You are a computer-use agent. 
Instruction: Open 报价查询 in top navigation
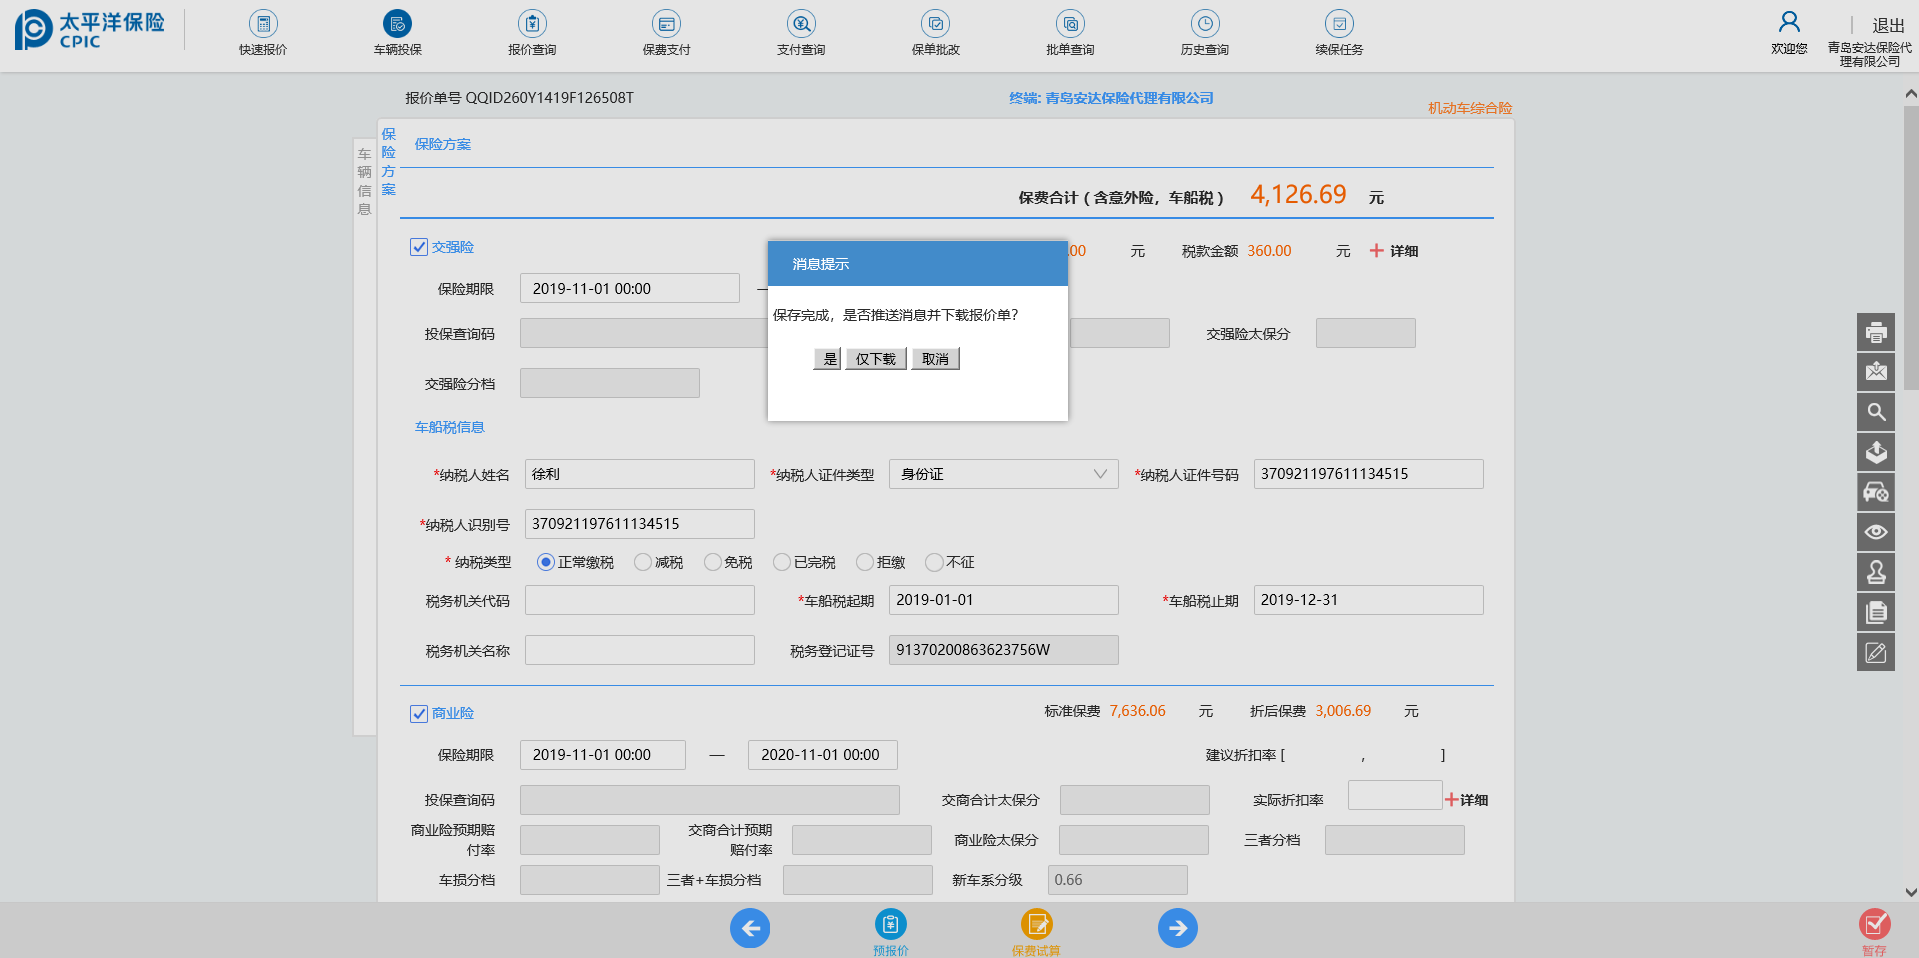click(x=532, y=32)
